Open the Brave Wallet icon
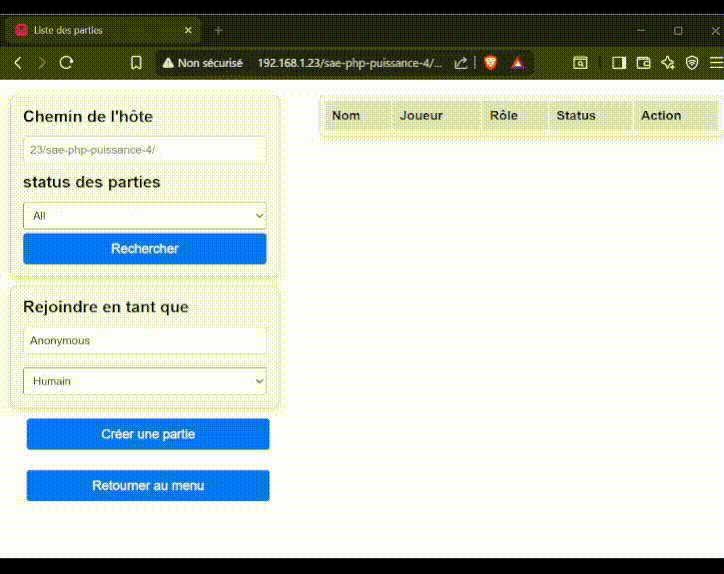The height and width of the screenshot is (574, 724). click(644, 63)
